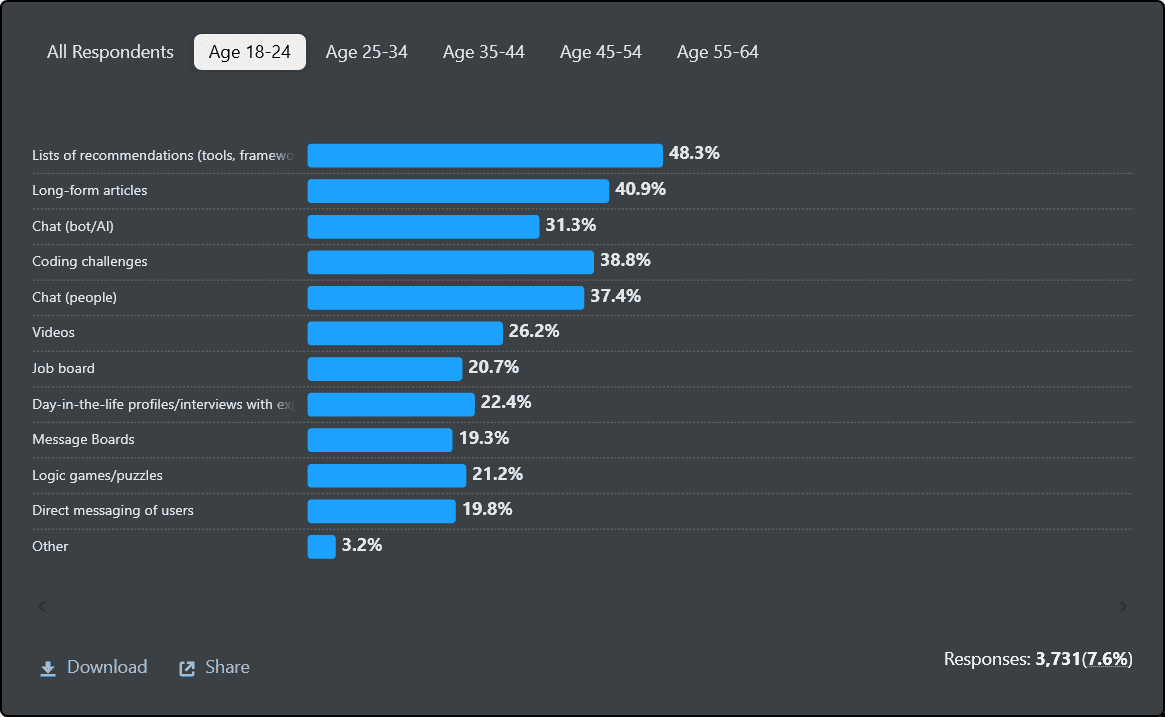Viewport: 1165px width, 717px height.
Task: Click the Download arrow icon
Action: (x=48, y=668)
